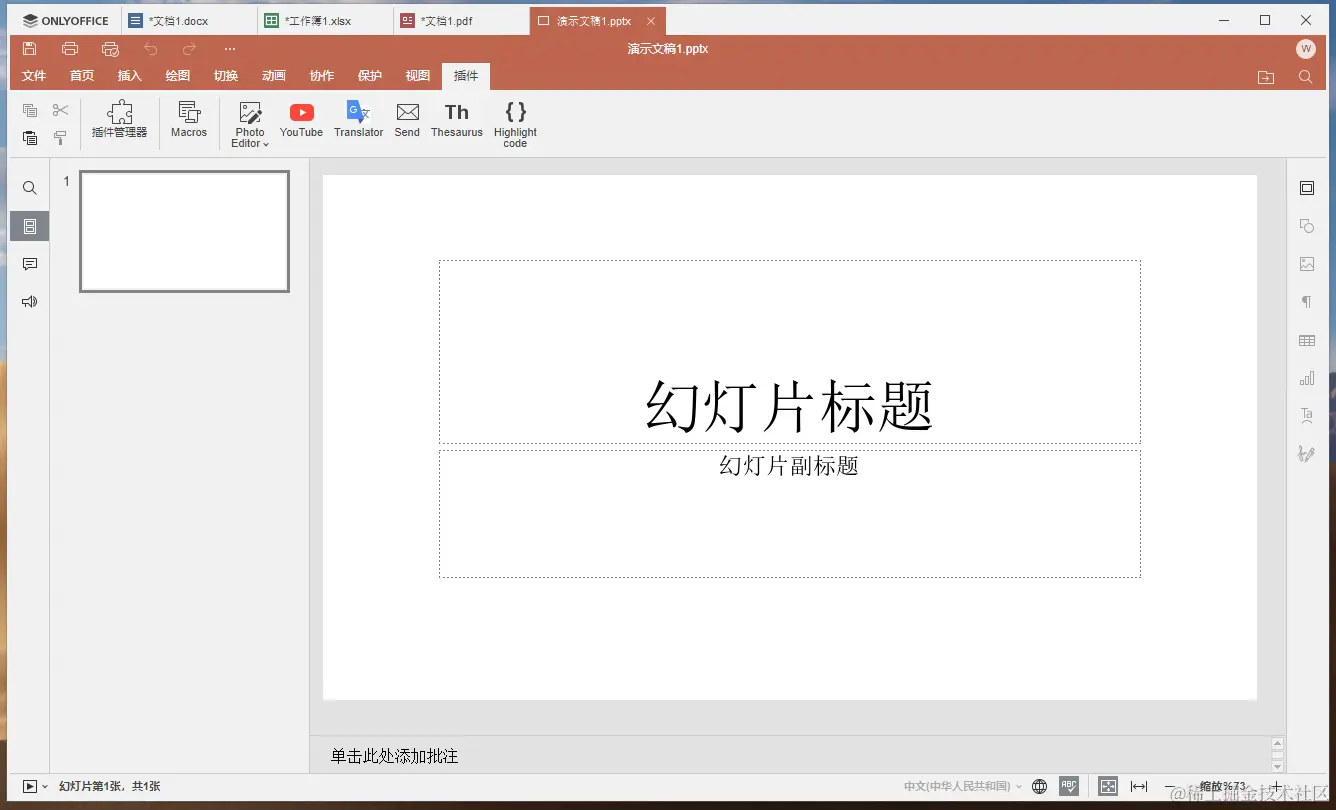
Task: Click the quick print icon
Action: (x=110, y=49)
